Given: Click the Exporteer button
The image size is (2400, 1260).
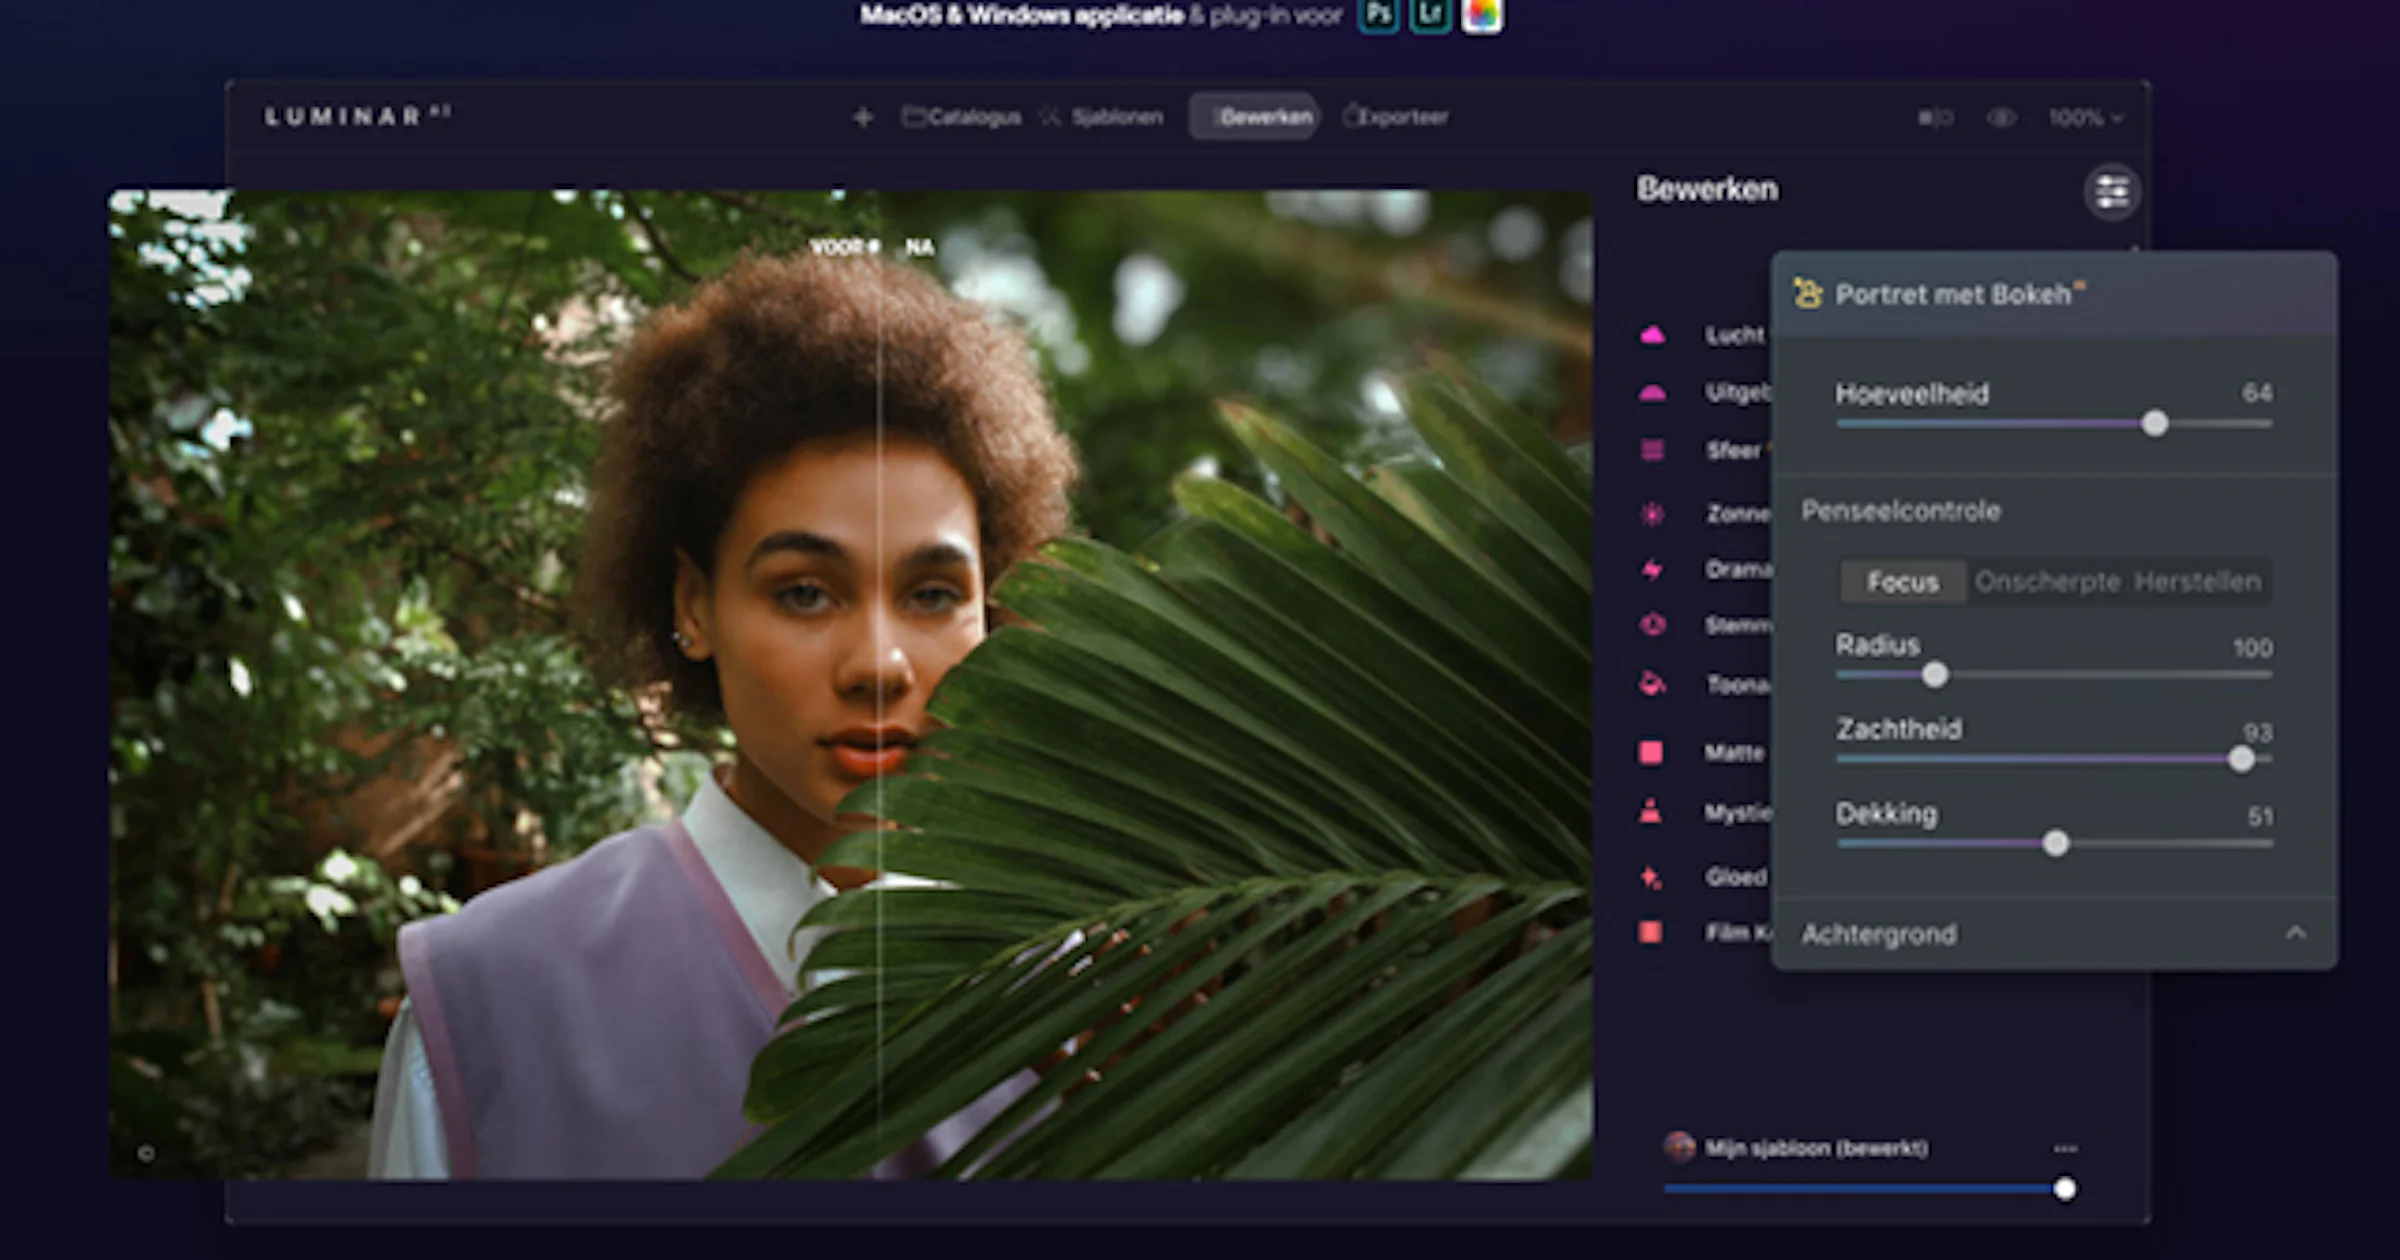Looking at the screenshot, I should coord(1396,118).
